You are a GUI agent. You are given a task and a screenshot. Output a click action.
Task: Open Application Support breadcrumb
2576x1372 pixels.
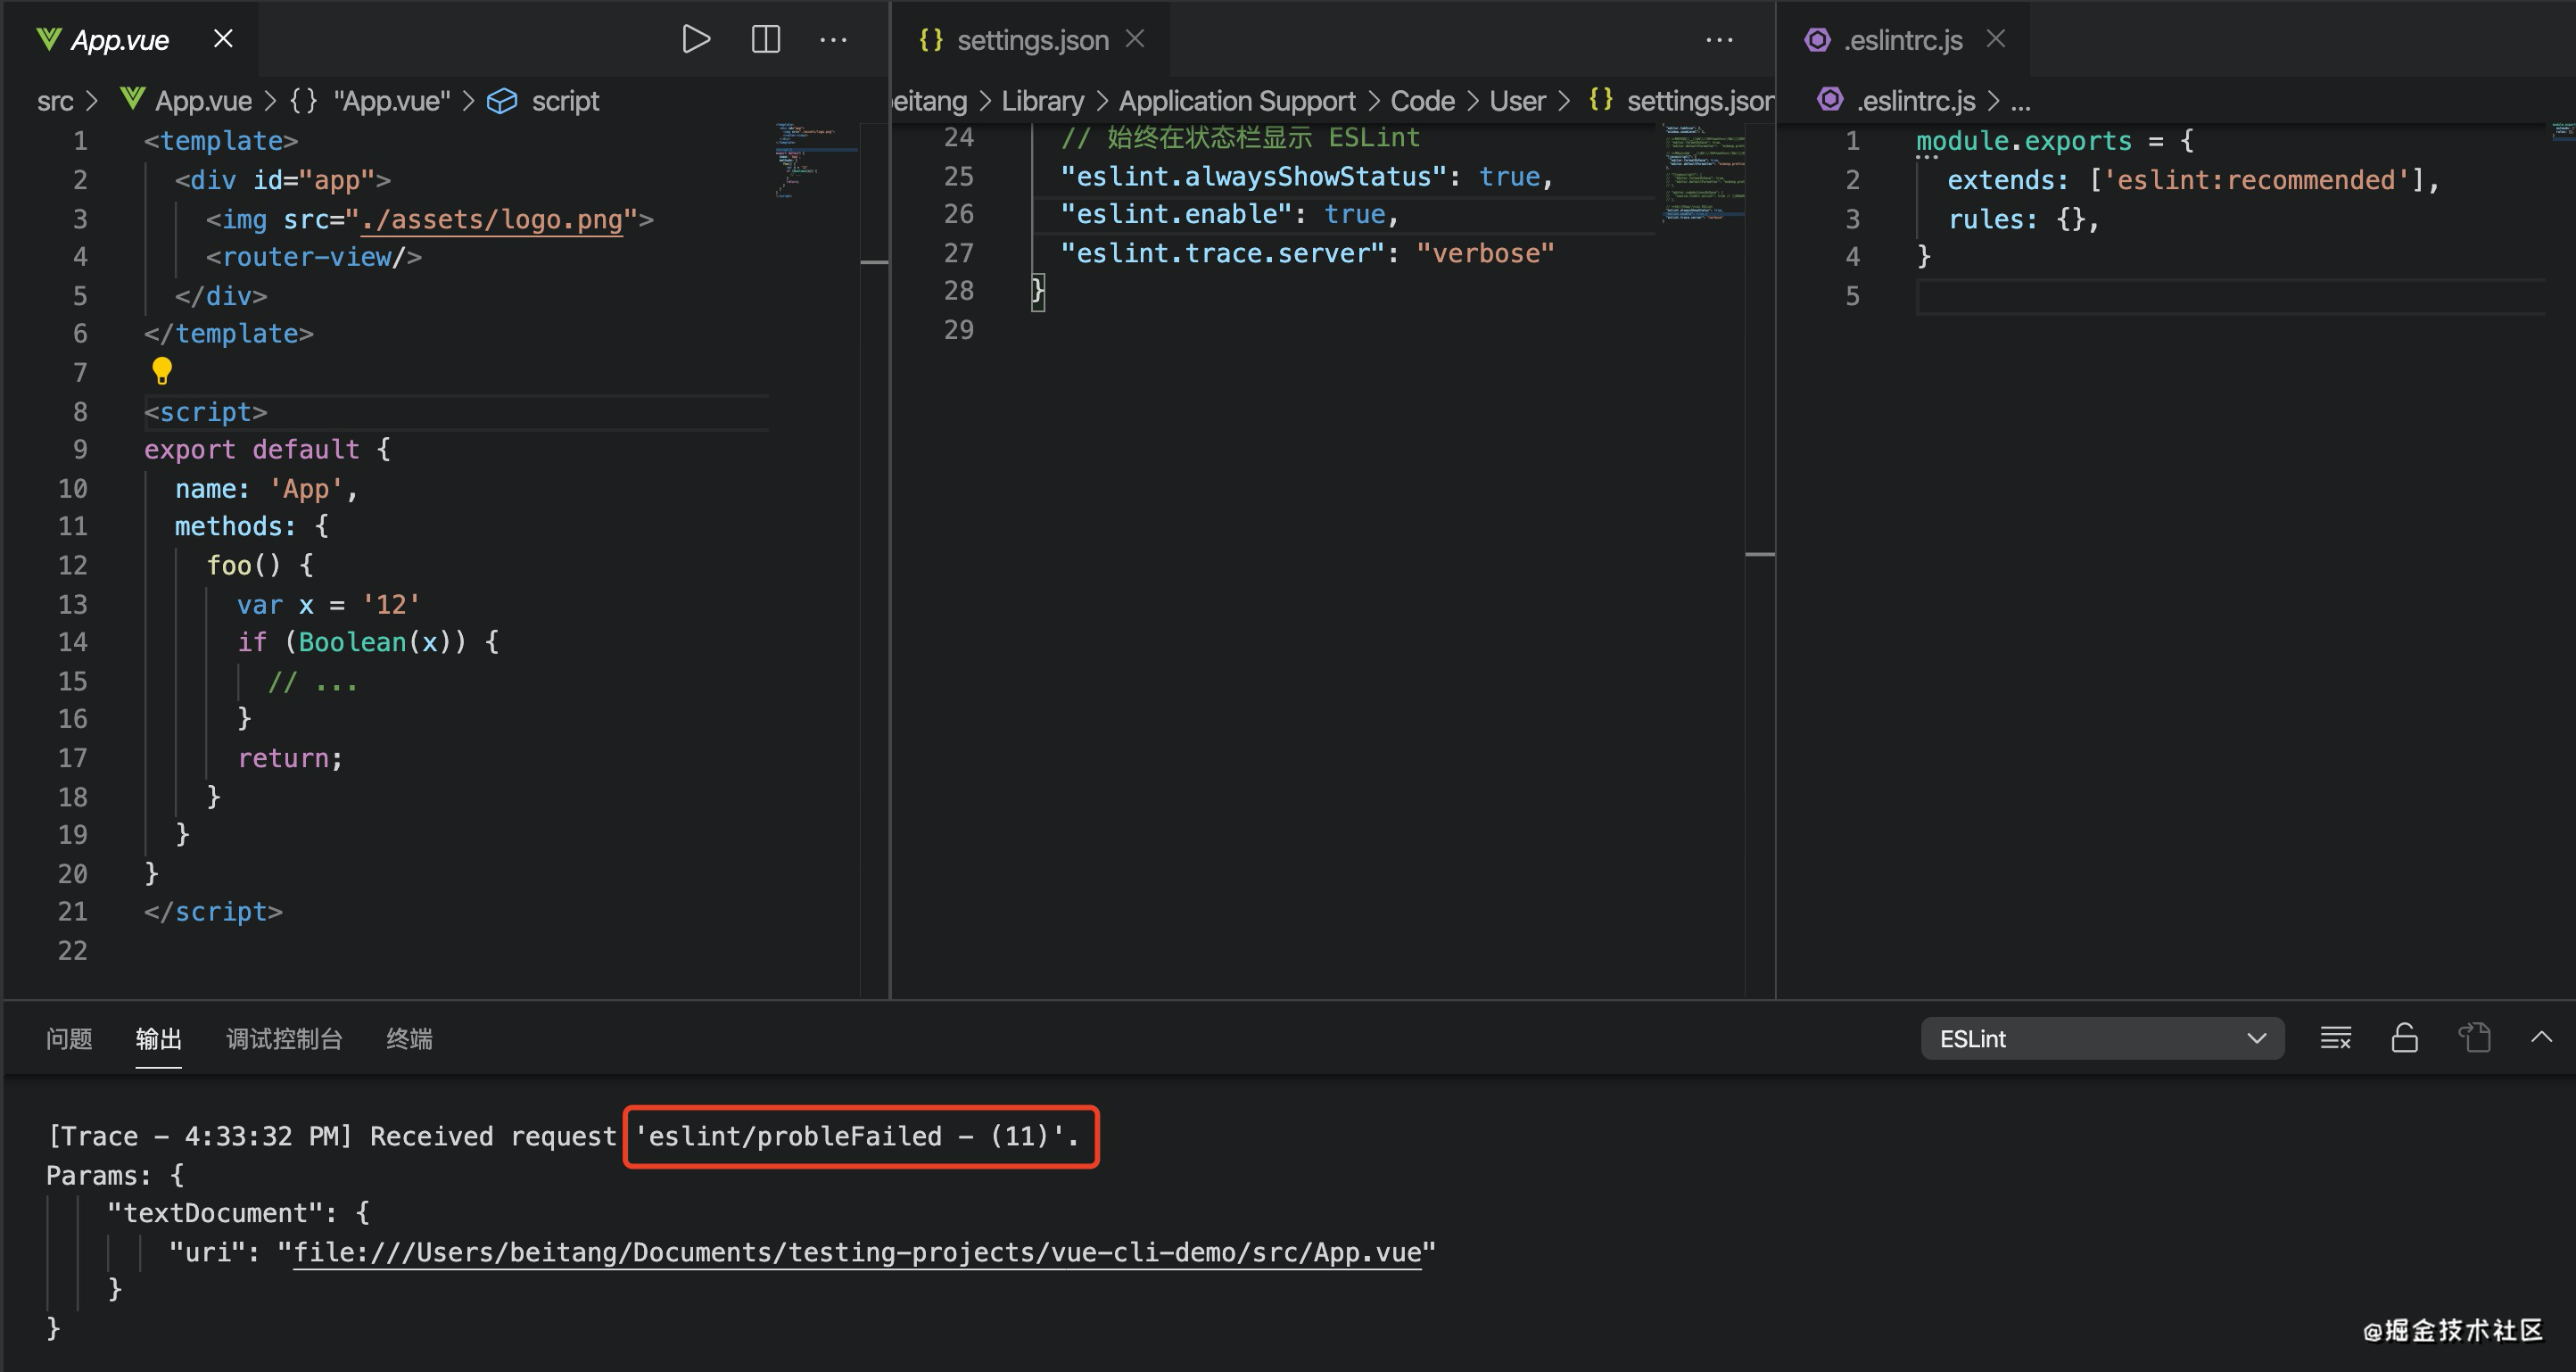(x=1237, y=101)
